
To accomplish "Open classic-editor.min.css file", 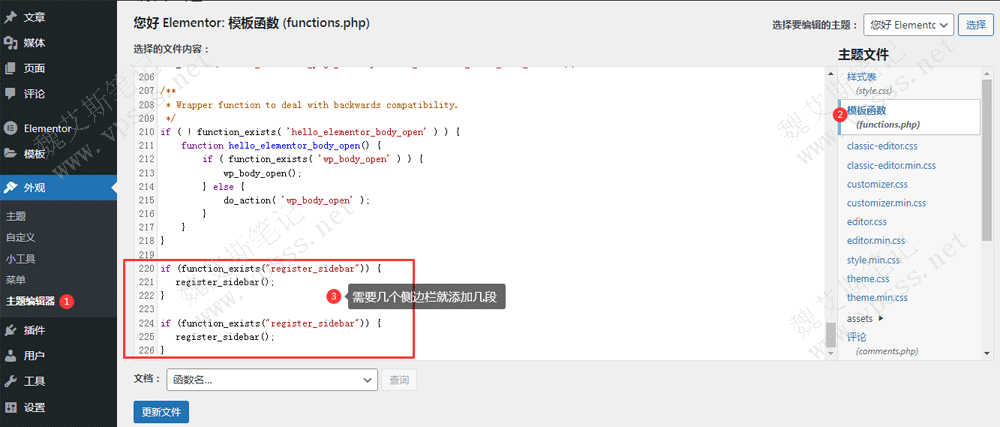I will point(892,165).
